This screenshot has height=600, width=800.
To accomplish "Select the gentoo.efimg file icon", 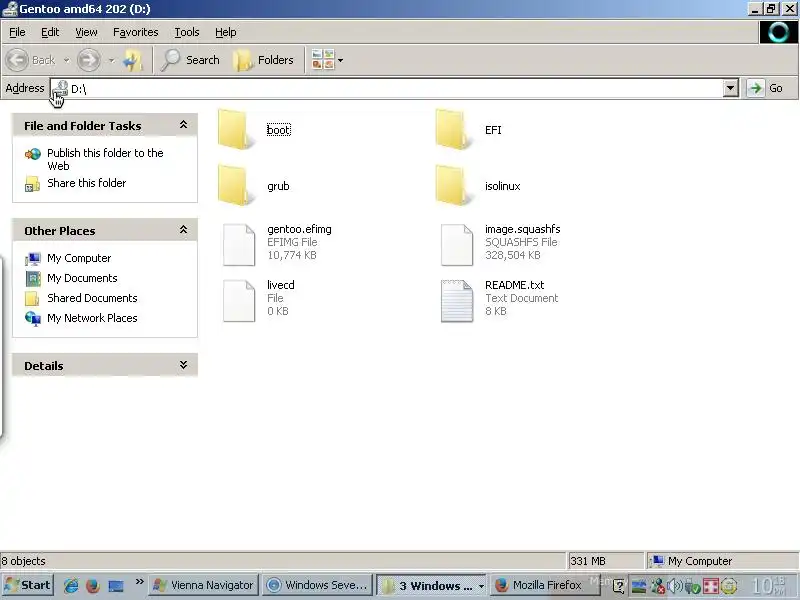I will [239, 245].
